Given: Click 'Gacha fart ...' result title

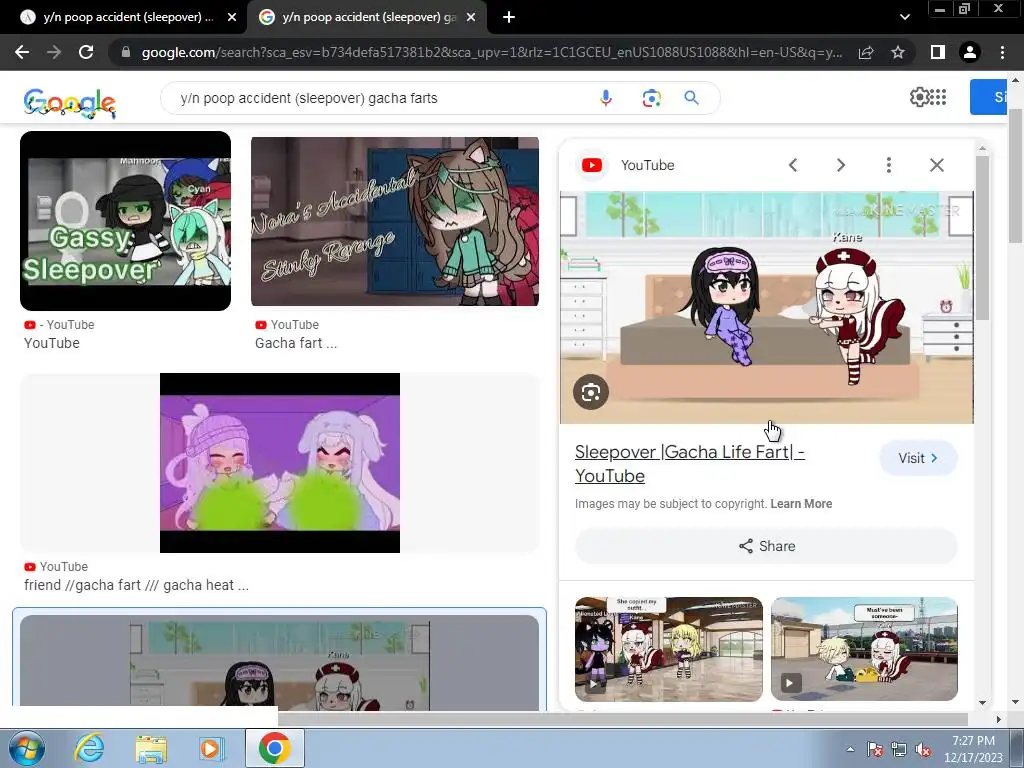Looking at the screenshot, I should [296, 343].
